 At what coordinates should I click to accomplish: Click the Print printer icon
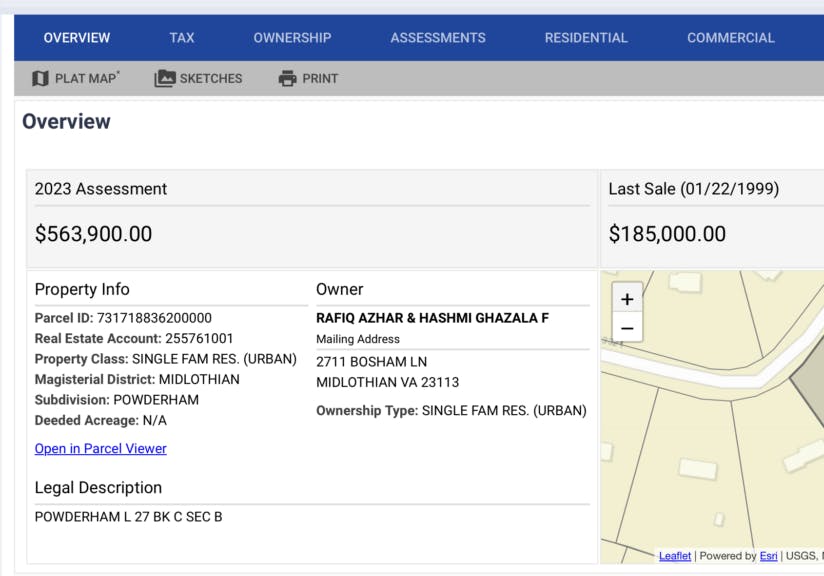point(288,78)
